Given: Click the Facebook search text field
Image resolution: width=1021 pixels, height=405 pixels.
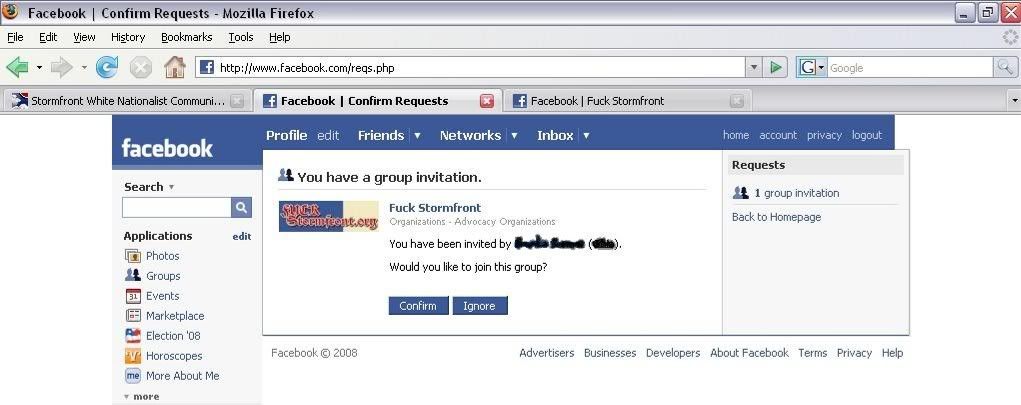Looking at the screenshot, I should (177, 208).
